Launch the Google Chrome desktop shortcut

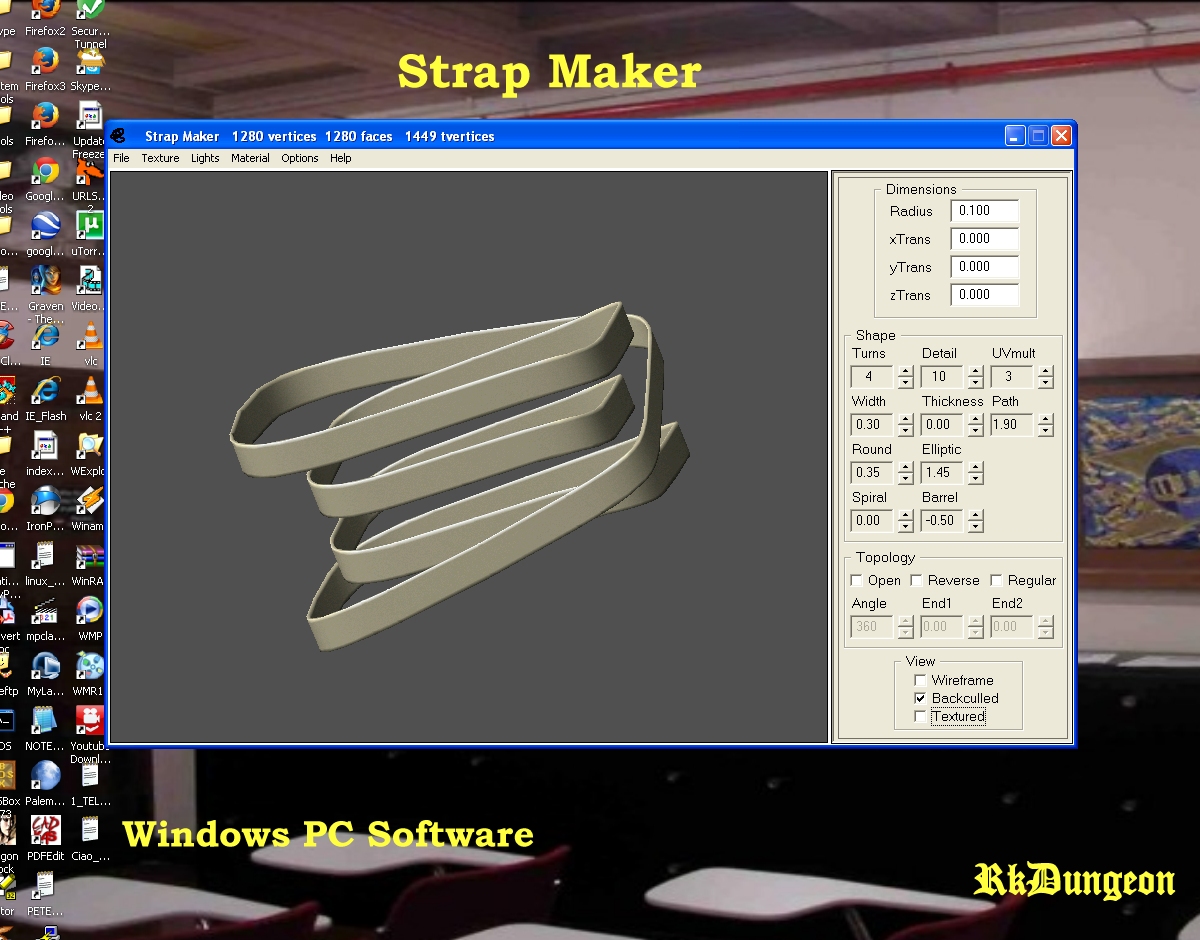pos(45,179)
